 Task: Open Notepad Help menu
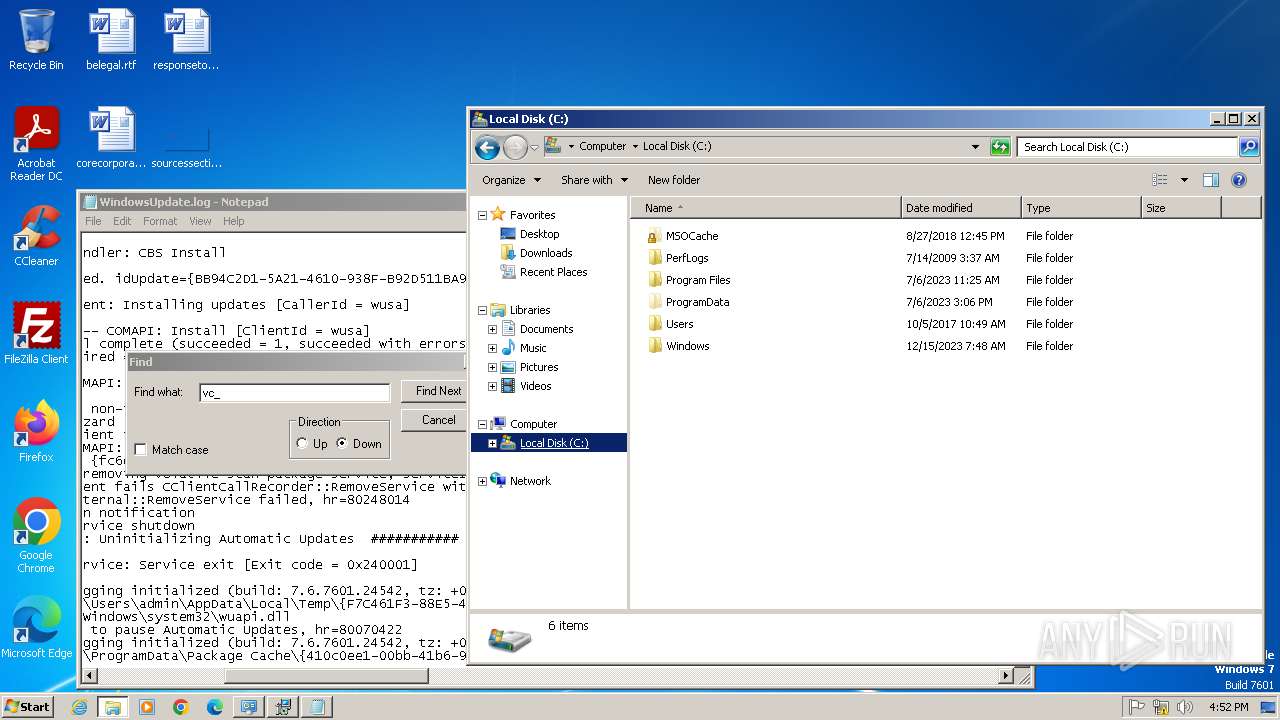point(233,221)
